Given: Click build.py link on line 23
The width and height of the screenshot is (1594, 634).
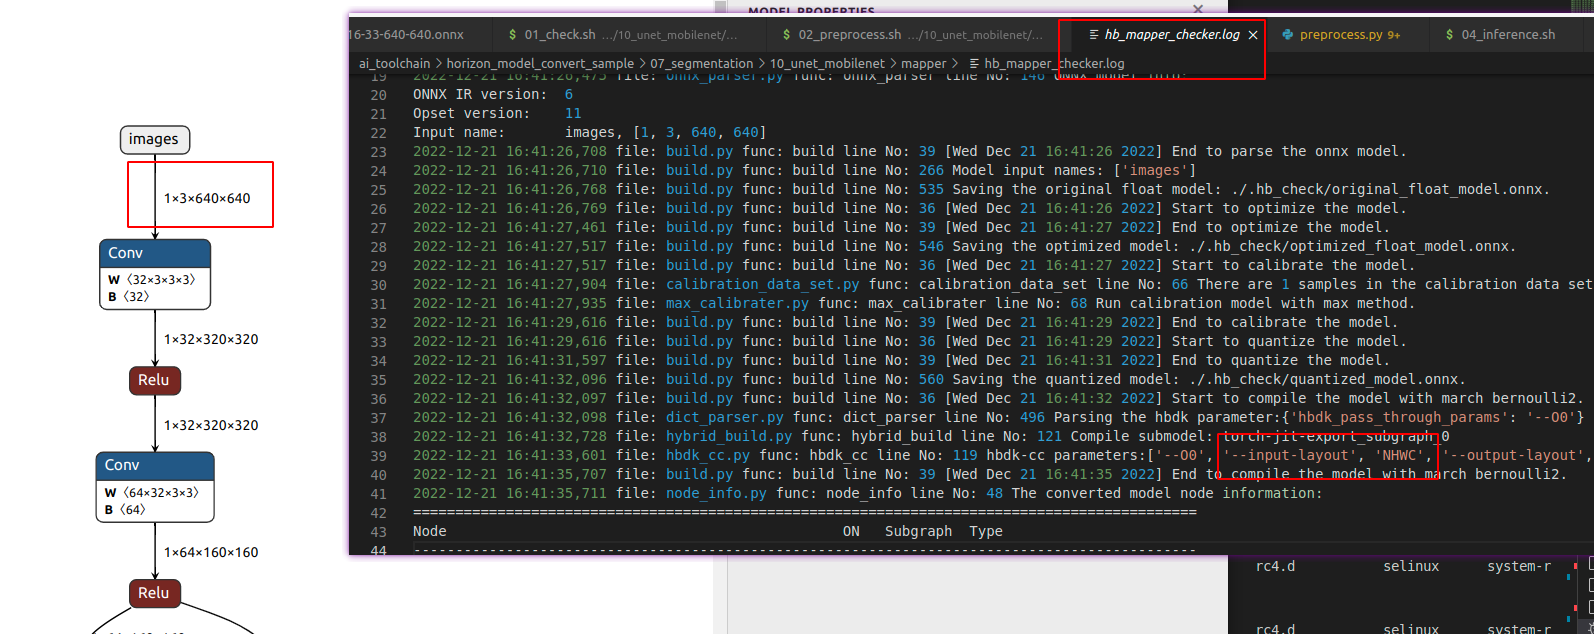Looking at the screenshot, I should pyautogui.click(x=699, y=151).
